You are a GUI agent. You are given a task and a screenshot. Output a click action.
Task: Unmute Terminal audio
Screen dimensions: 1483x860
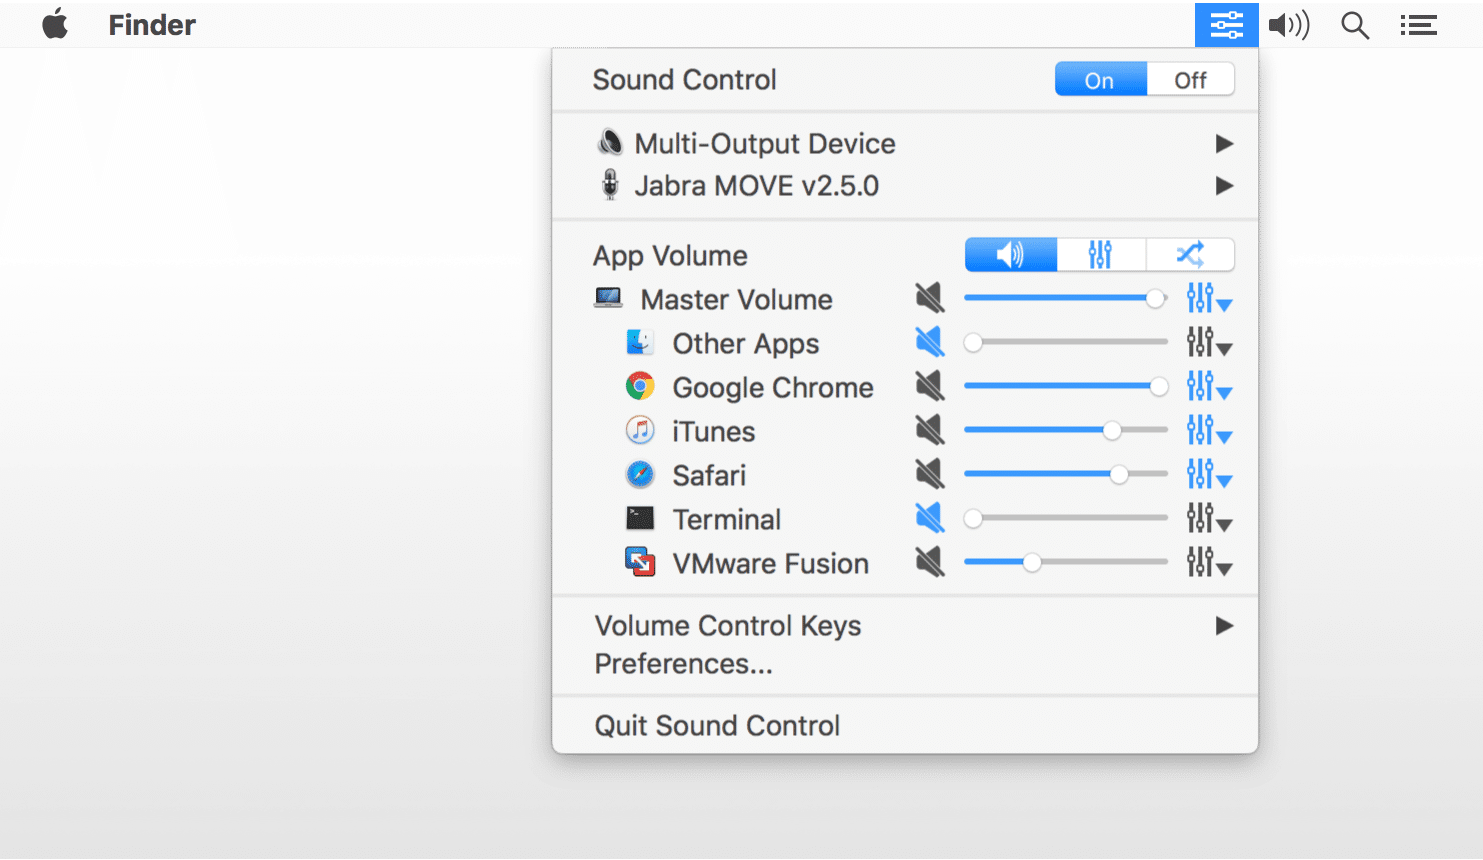coord(930,518)
